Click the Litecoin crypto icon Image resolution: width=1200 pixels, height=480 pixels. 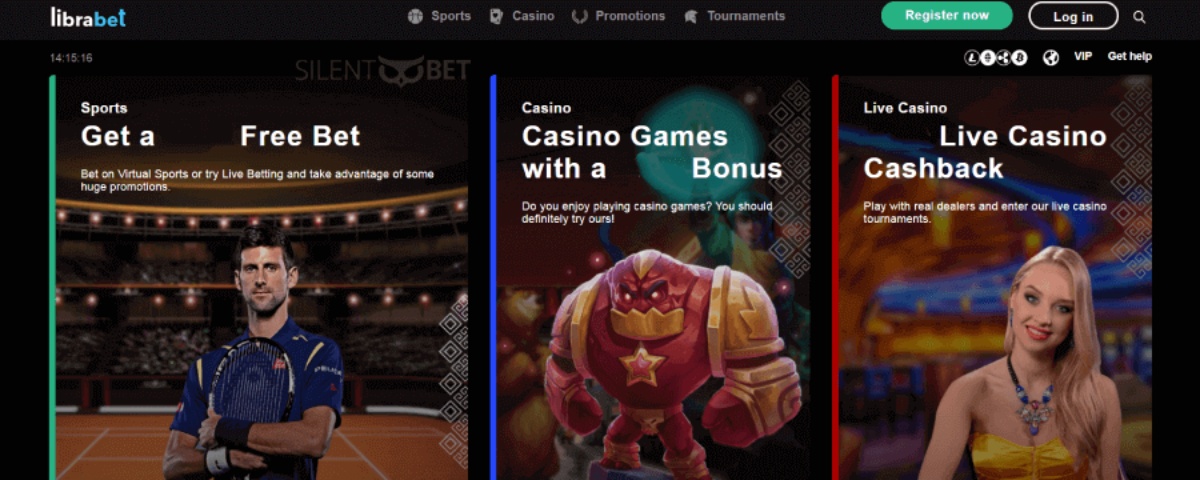pos(972,58)
